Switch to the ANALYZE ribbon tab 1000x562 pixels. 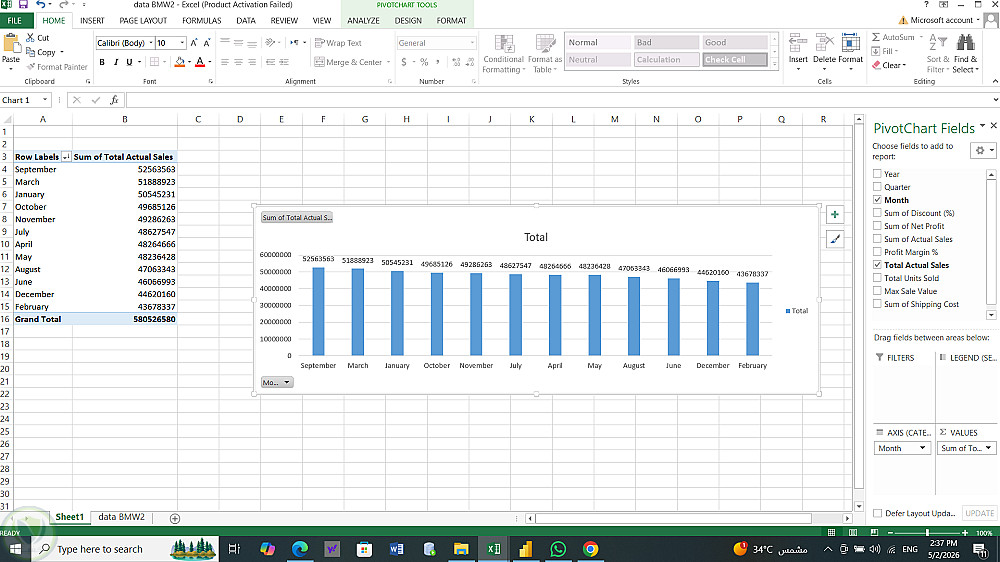click(x=363, y=20)
